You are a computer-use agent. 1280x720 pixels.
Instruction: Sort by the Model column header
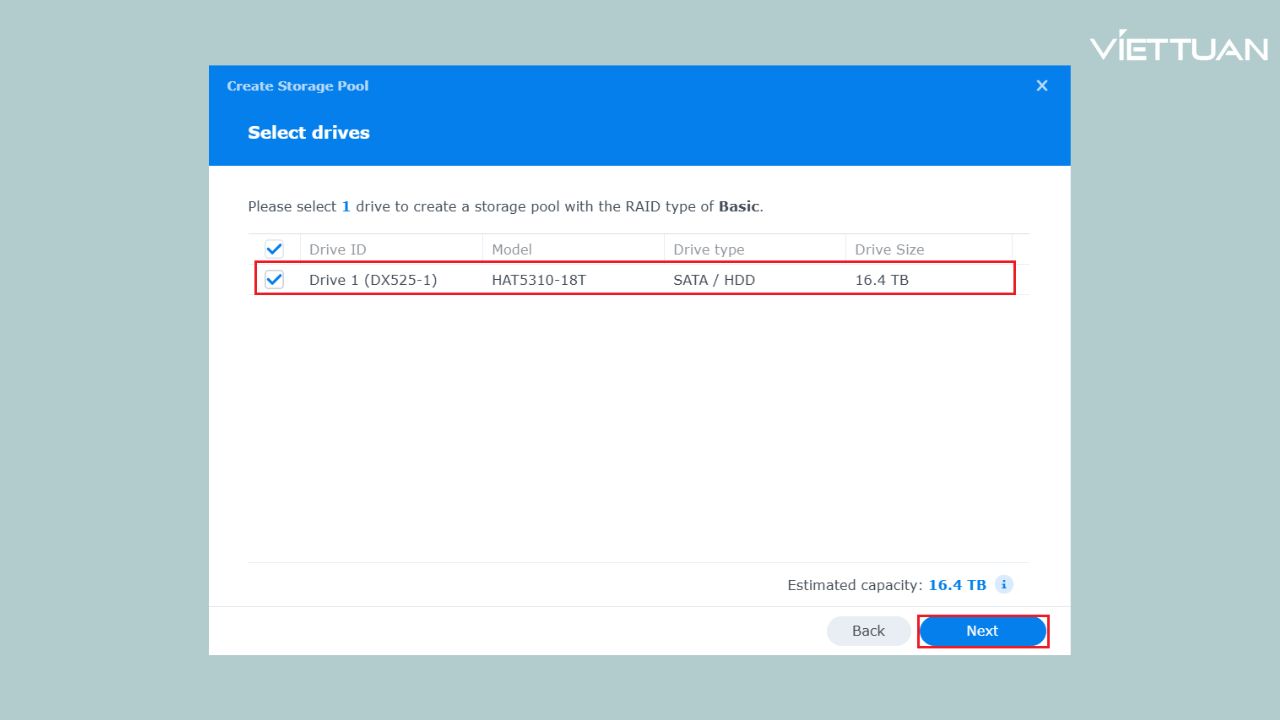click(512, 250)
